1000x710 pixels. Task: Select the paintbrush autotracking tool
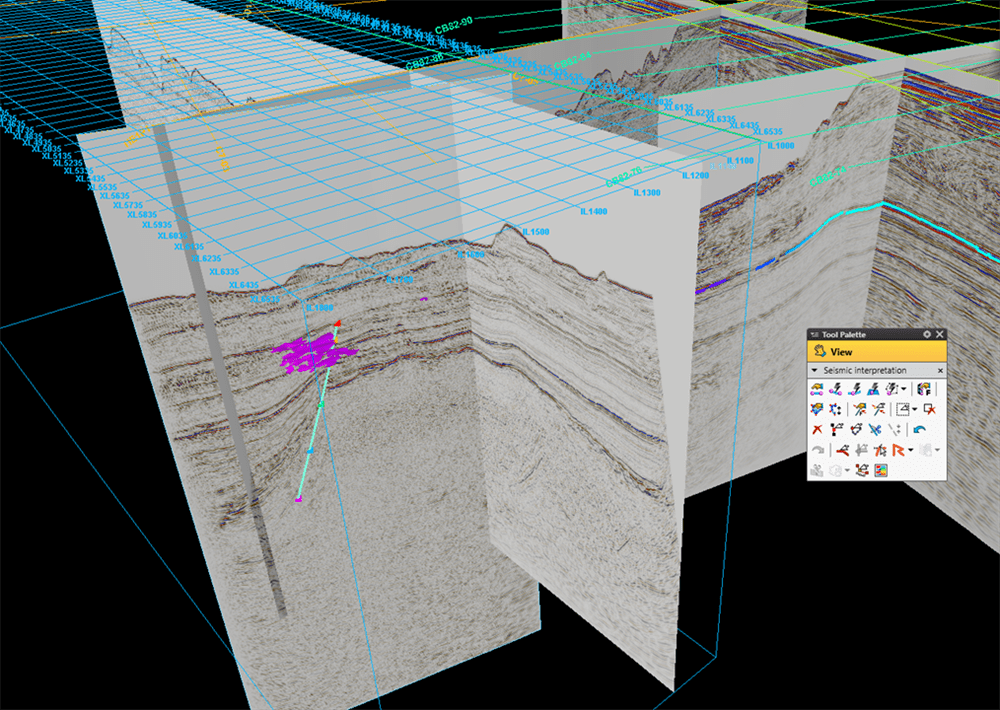(x=891, y=389)
